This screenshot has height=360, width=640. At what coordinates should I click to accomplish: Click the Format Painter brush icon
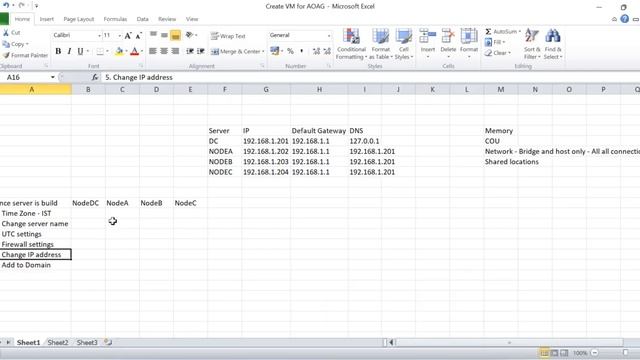pos(6,55)
